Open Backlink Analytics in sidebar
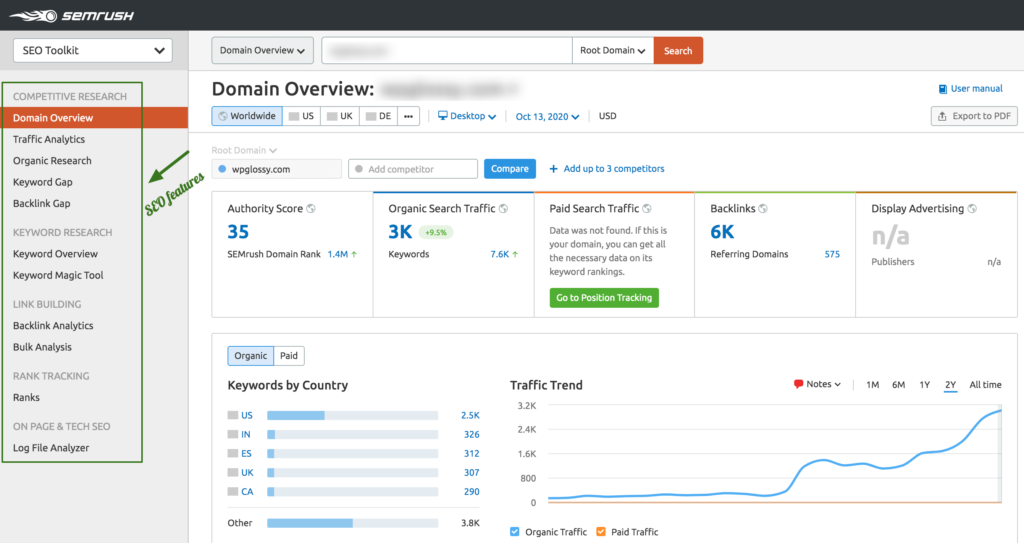 53,325
